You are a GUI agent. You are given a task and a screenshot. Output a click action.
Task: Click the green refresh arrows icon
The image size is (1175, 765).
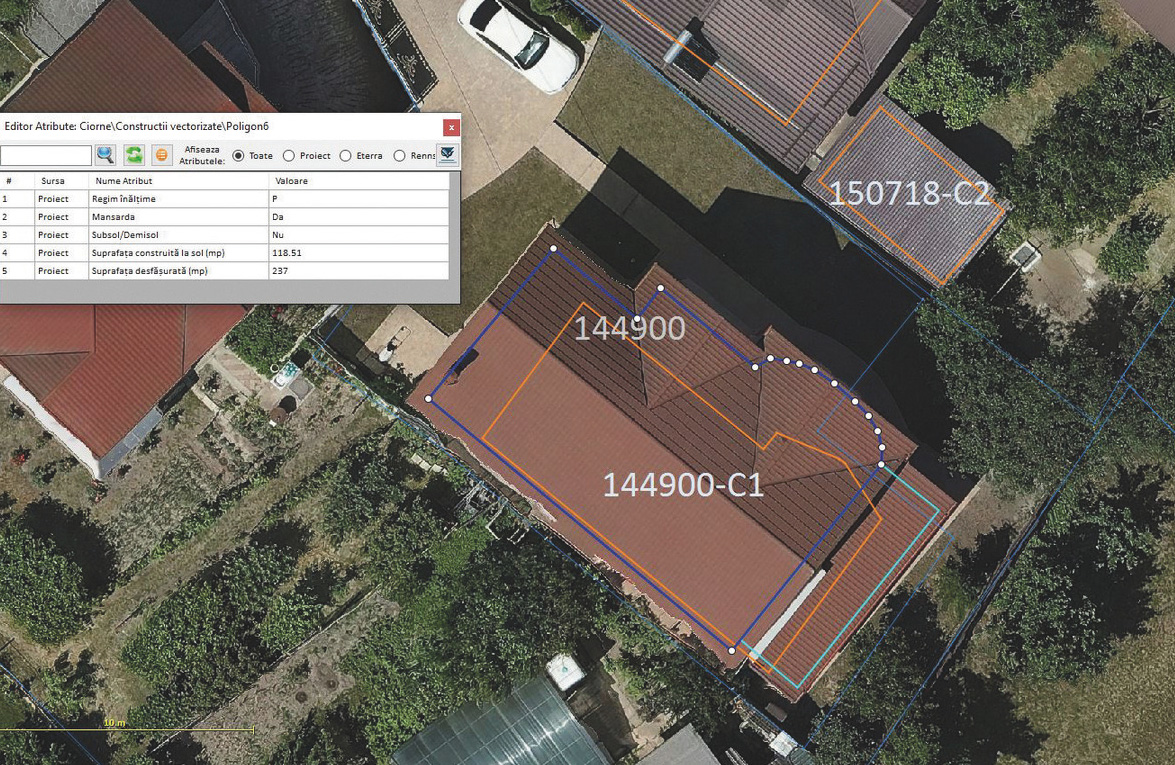134,155
